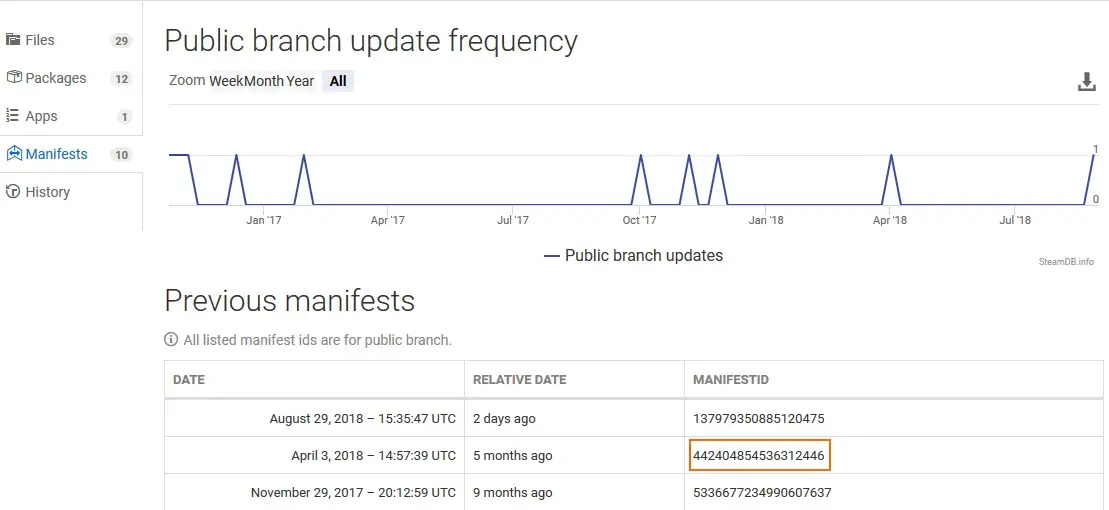The height and width of the screenshot is (510, 1109).
Task: Select the All zoom option
Action: pyautogui.click(x=338, y=81)
